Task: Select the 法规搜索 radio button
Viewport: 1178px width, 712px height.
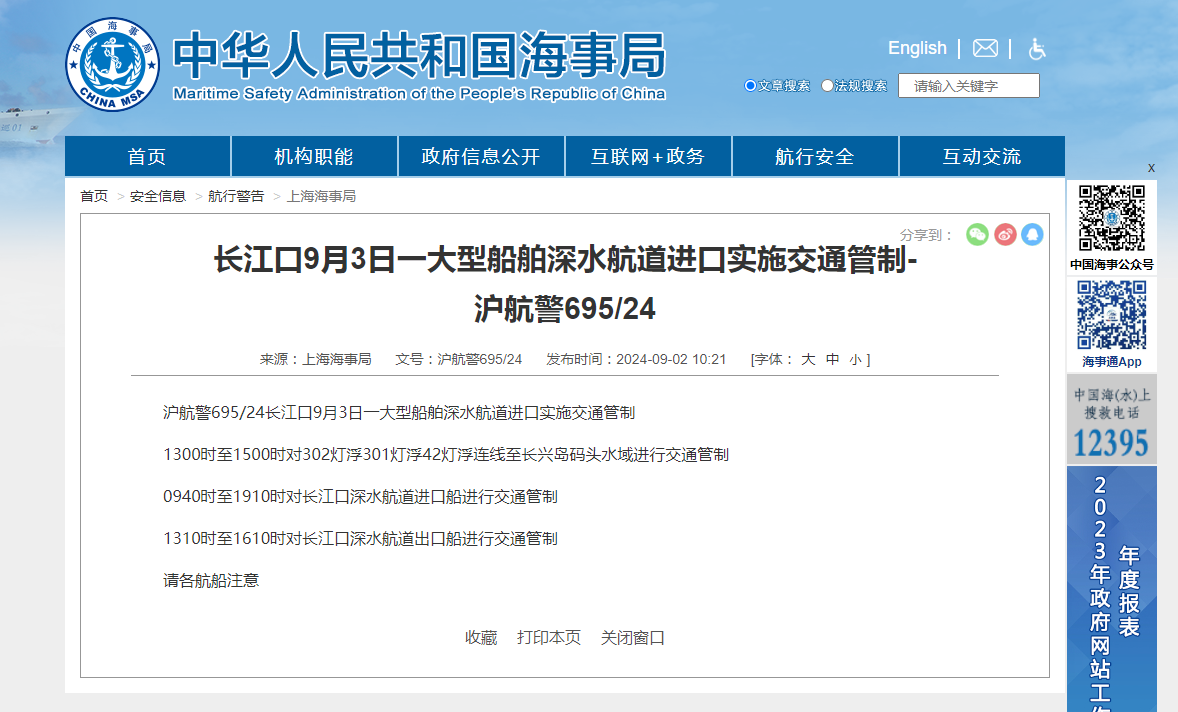Action: pyautogui.click(x=827, y=86)
